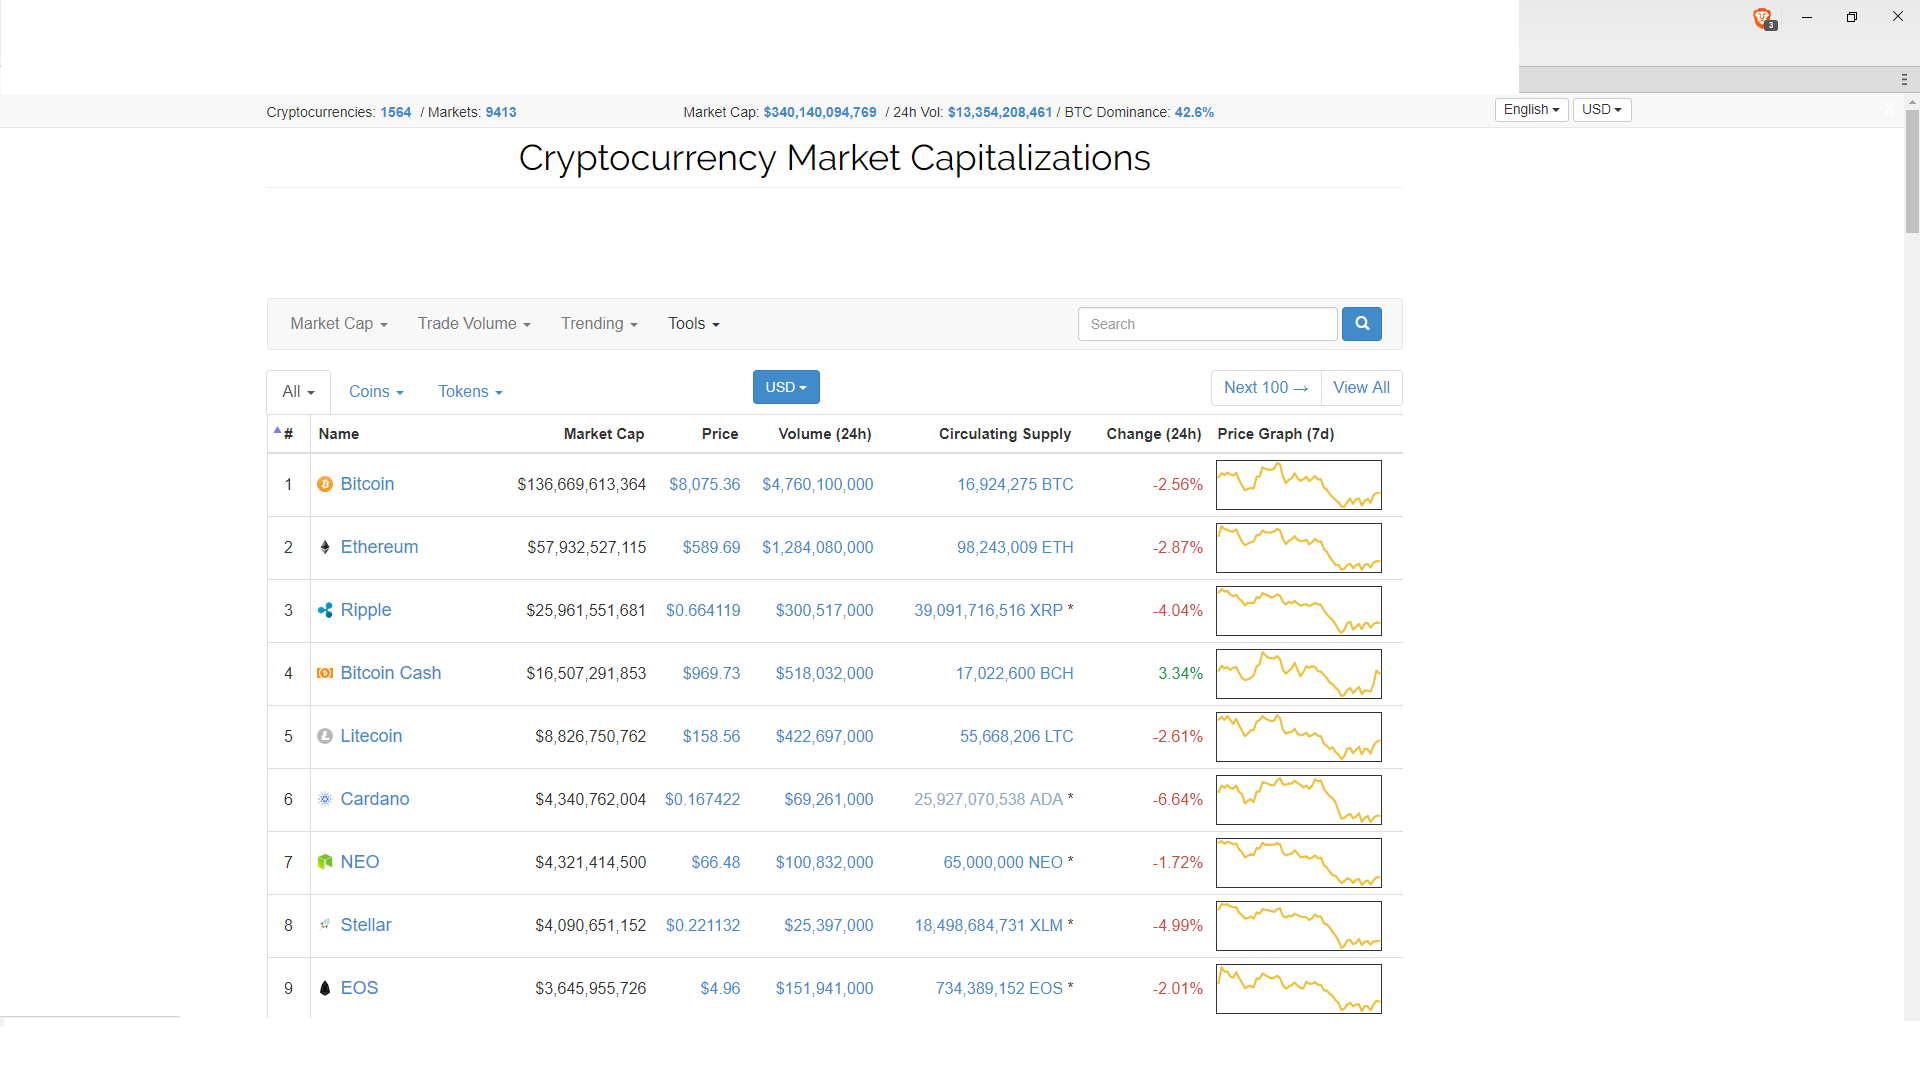1920x1080 pixels.
Task: Sort by Market Cap column header
Action: click(604, 434)
